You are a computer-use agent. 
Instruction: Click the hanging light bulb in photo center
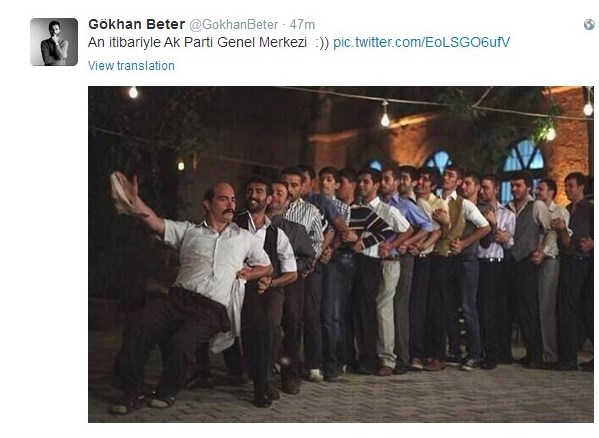pyautogui.click(x=385, y=116)
